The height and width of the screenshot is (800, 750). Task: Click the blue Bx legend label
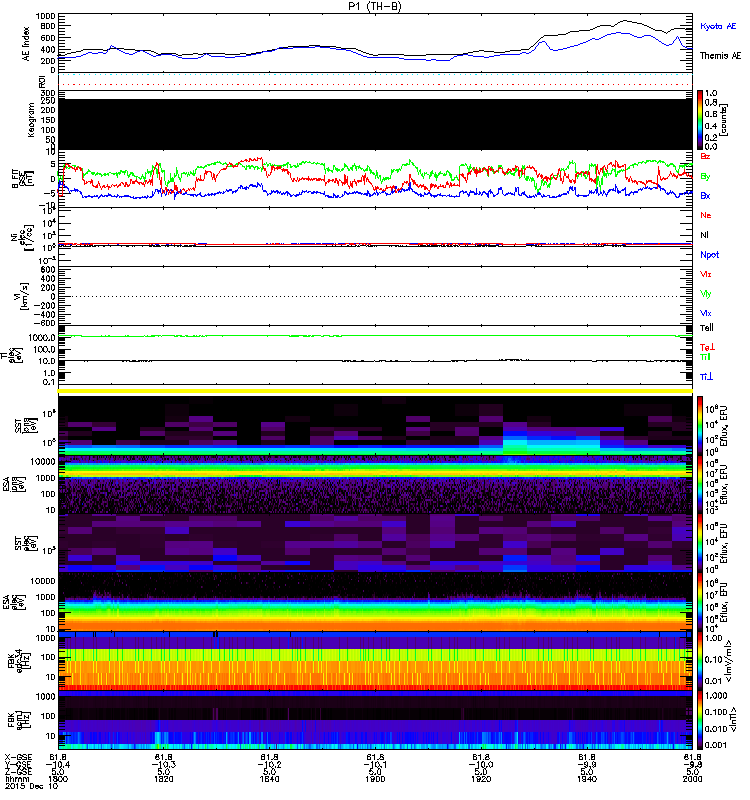pos(705,196)
